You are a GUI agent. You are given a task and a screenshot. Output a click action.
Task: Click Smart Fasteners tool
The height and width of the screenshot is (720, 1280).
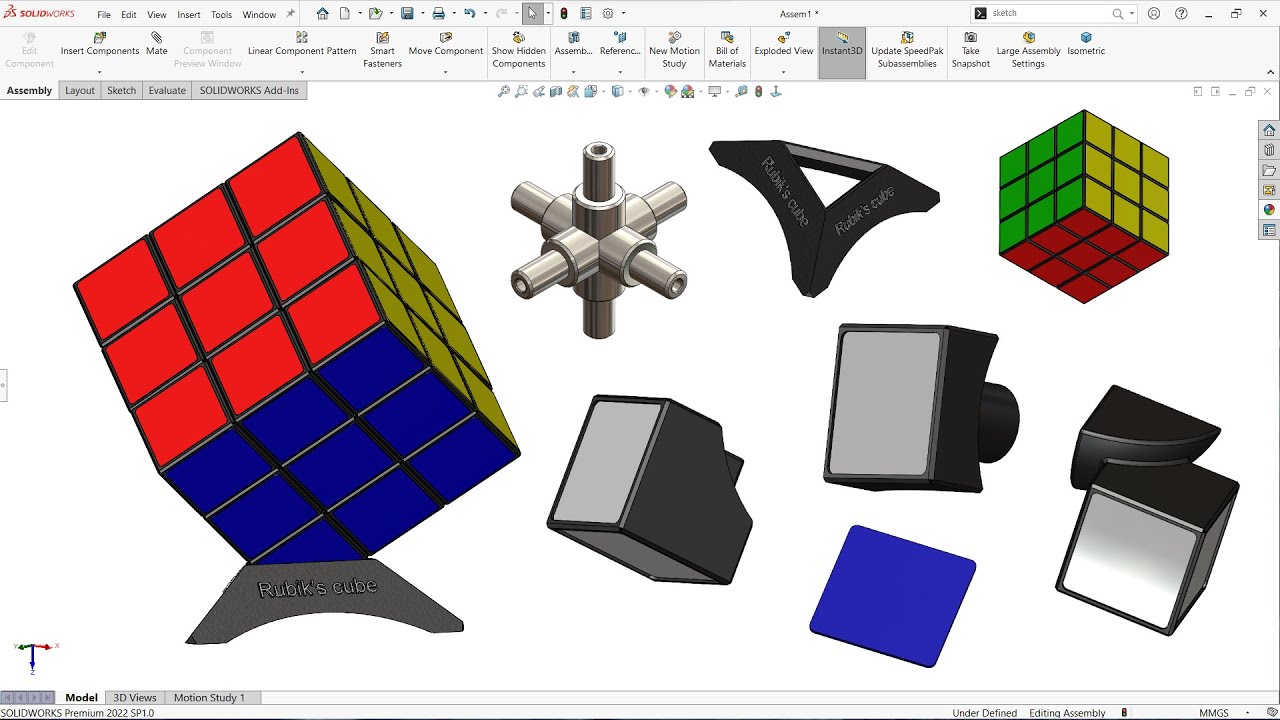coord(382,50)
